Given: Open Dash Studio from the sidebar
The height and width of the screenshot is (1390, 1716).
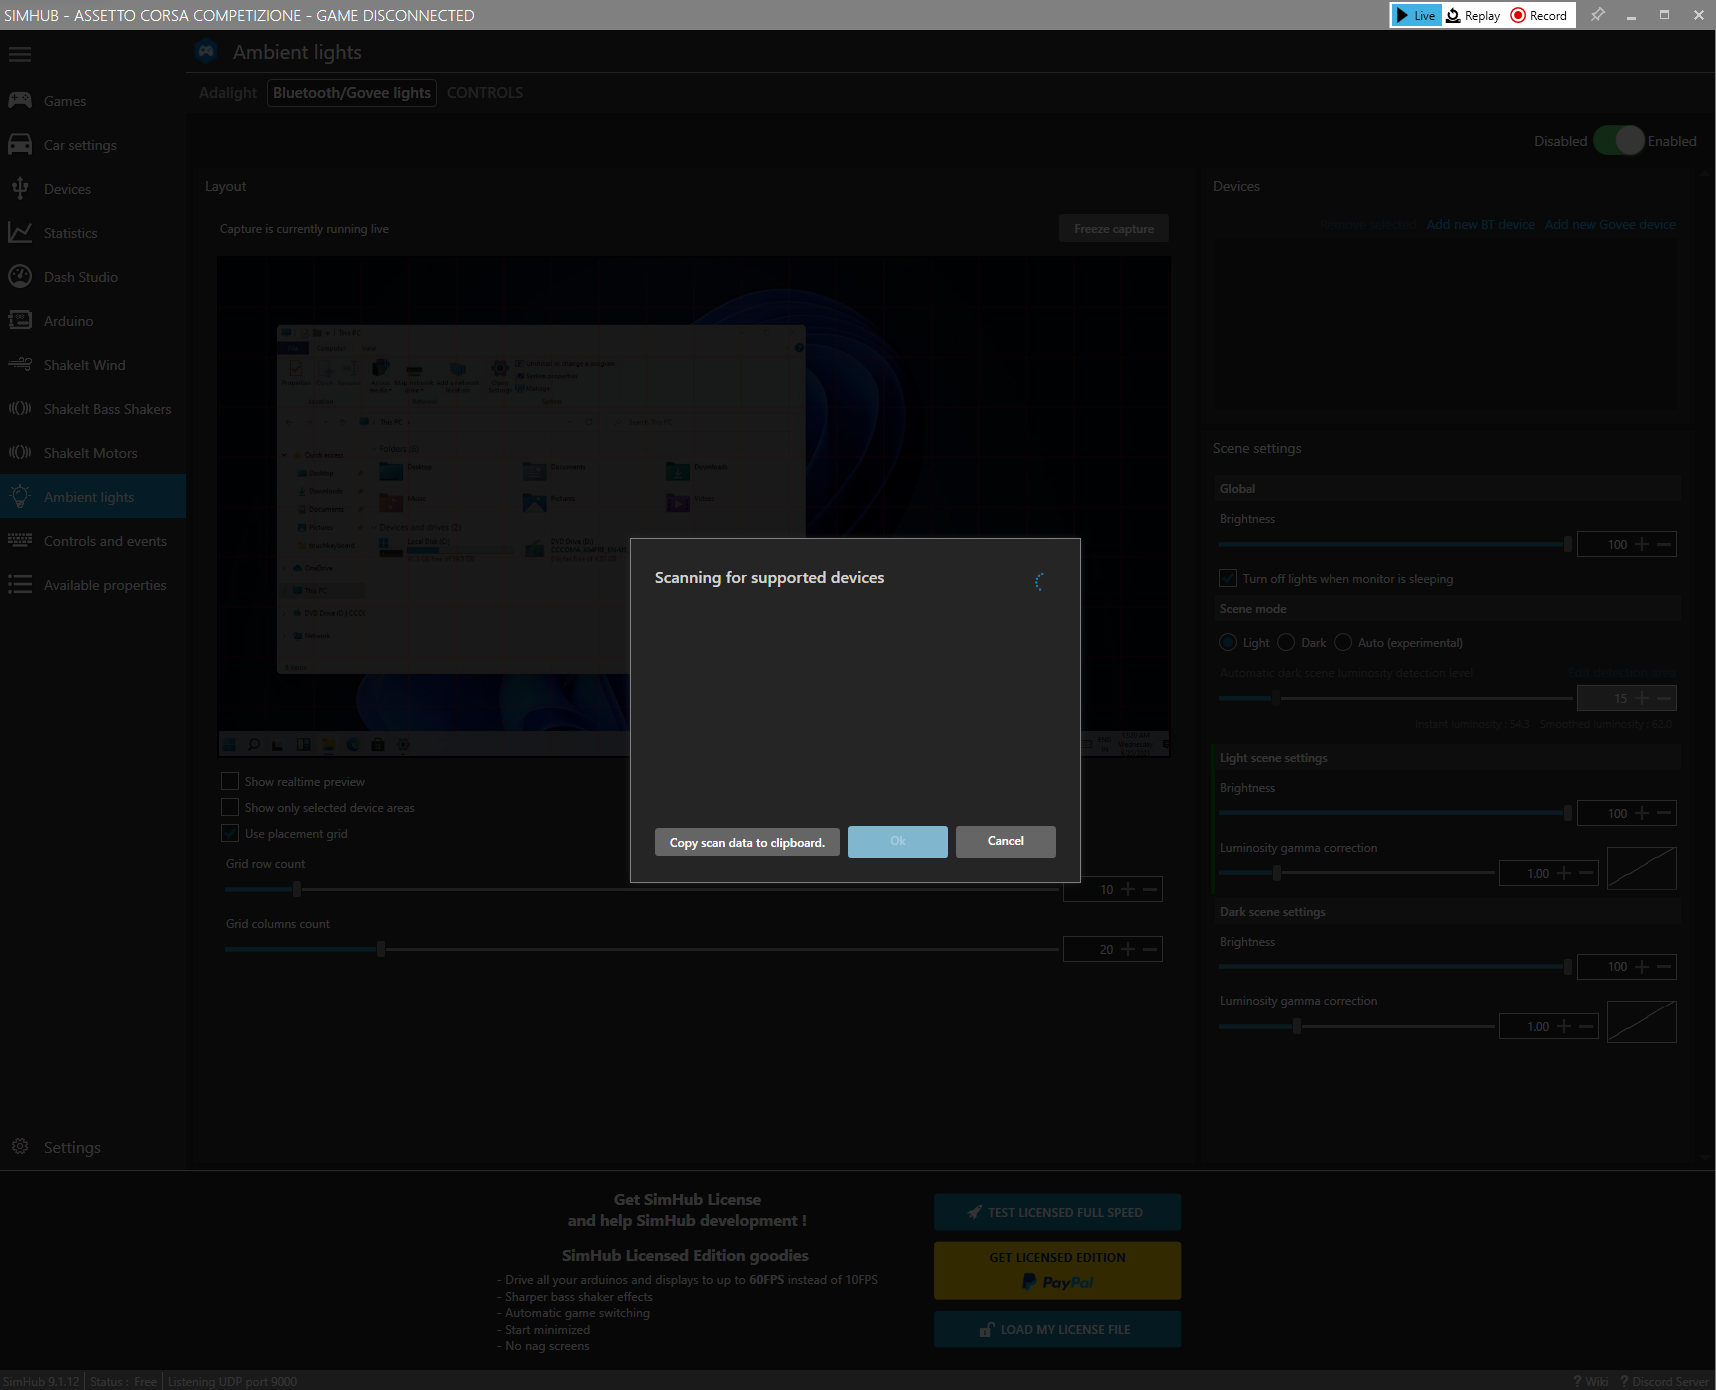Looking at the screenshot, I should tap(80, 276).
